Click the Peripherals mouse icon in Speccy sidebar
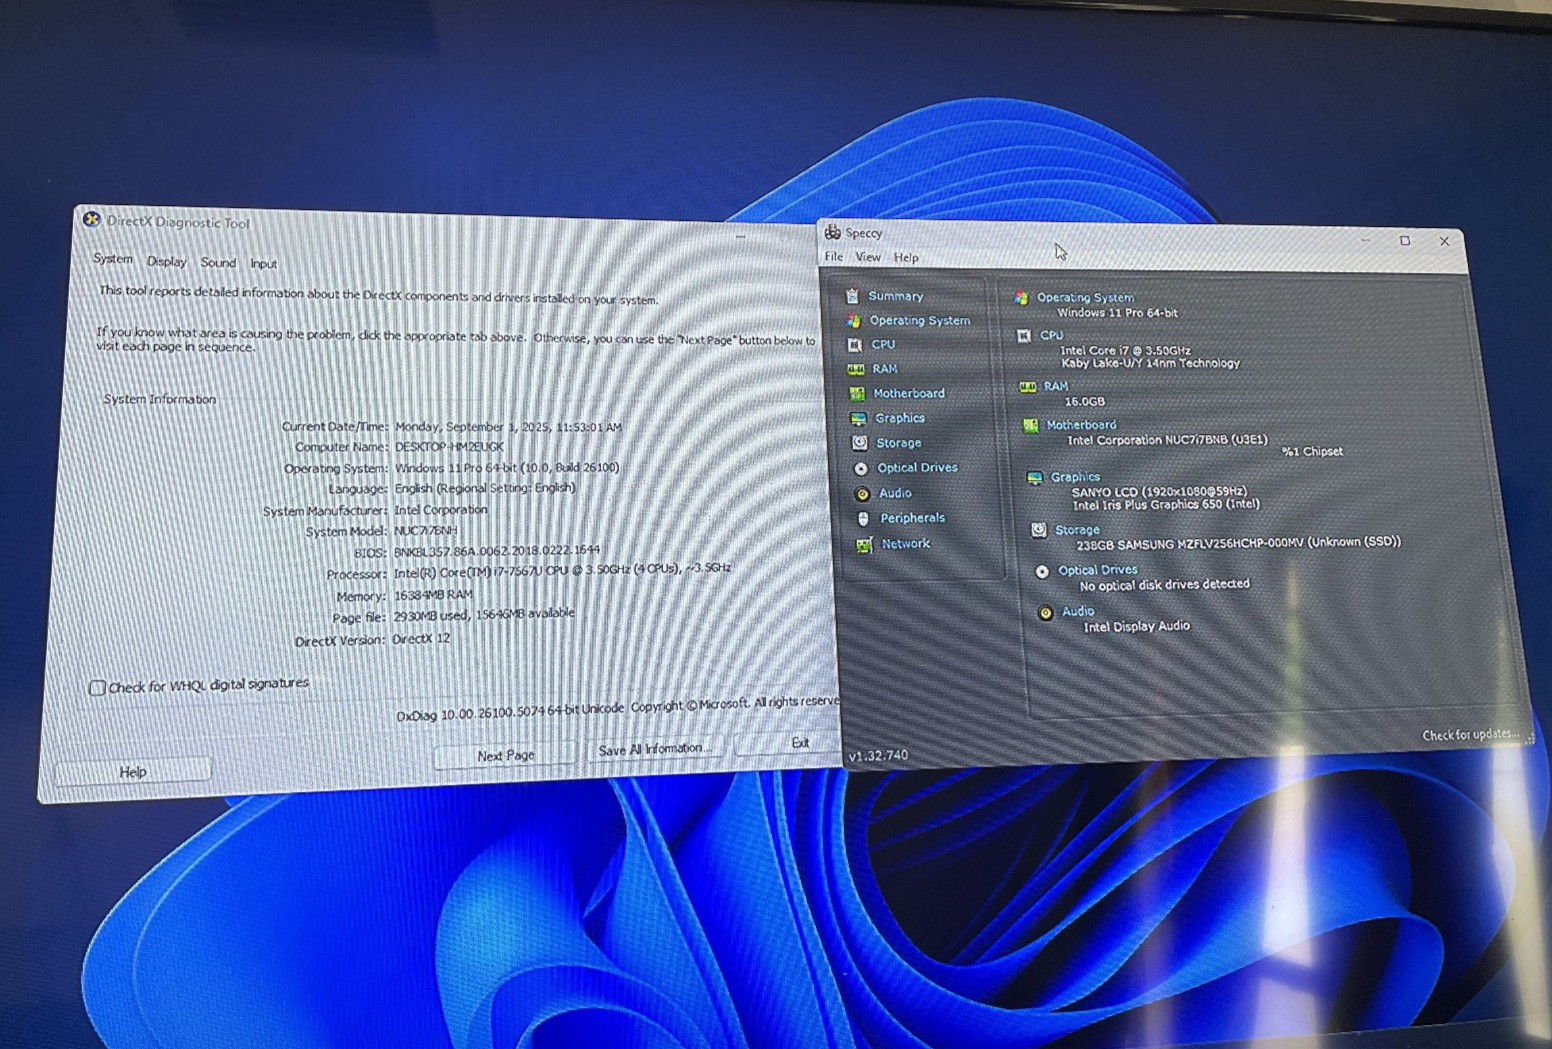 click(x=863, y=519)
